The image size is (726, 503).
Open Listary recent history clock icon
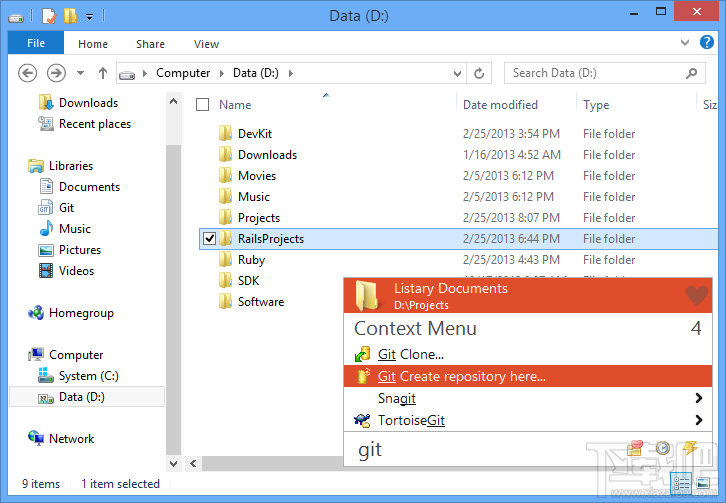(663, 448)
